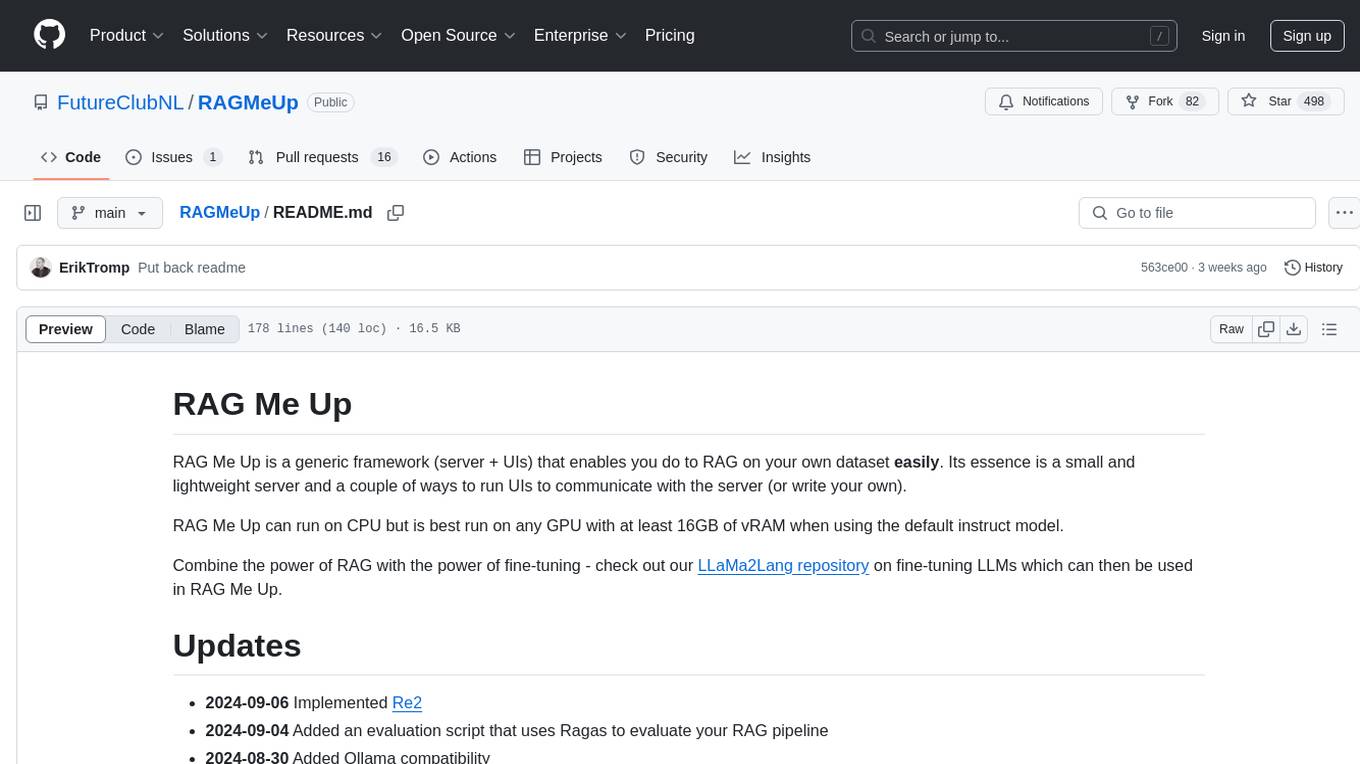Viewport: 1360px width, 764px height.
Task: Switch to the Insights tab
Action: (x=773, y=157)
